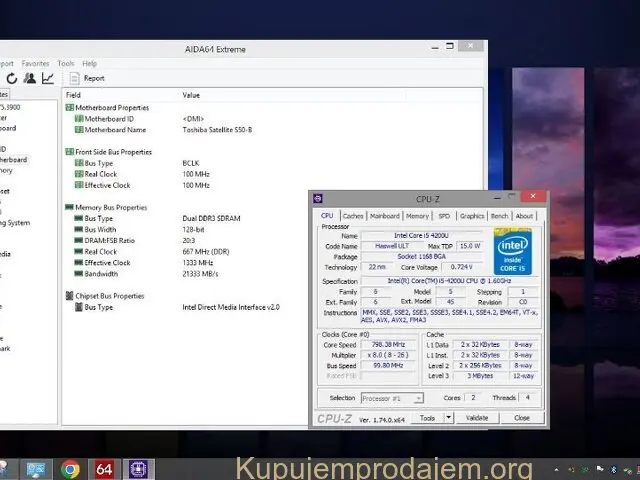Click the CPU-Z title bar app icon
The height and width of the screenshot is (480, 640).
click(x=317, y=198)
